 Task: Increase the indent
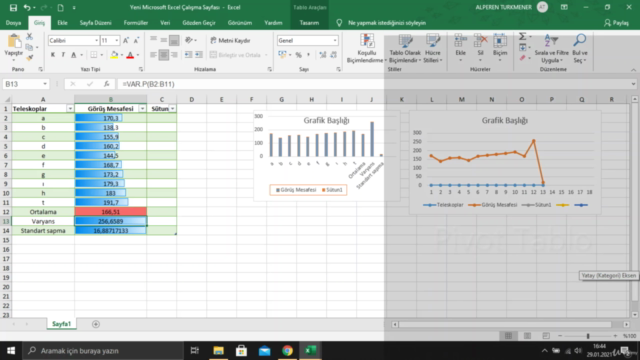199,55
